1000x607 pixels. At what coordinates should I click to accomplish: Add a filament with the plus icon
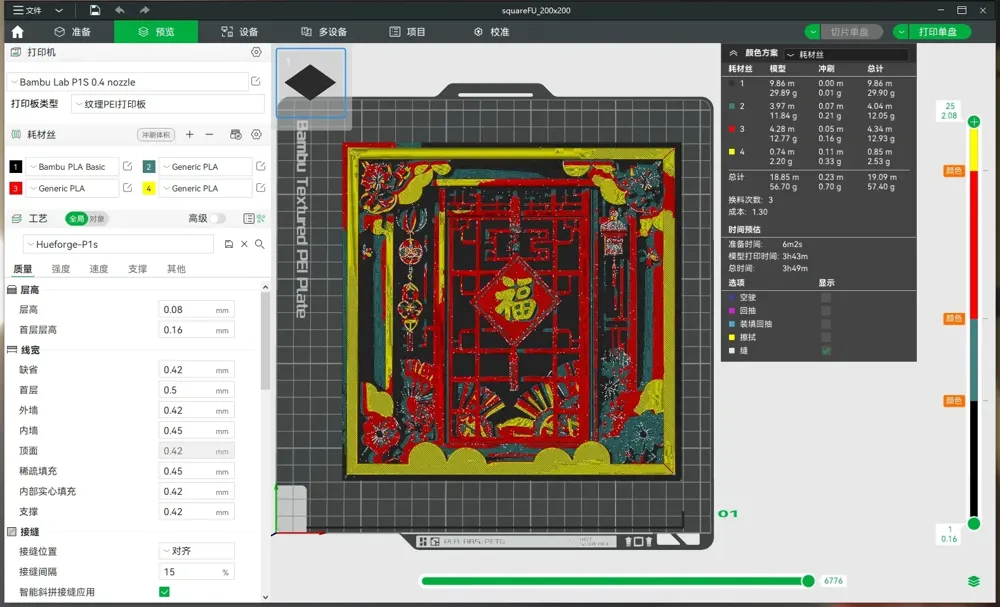coord(189,135)
